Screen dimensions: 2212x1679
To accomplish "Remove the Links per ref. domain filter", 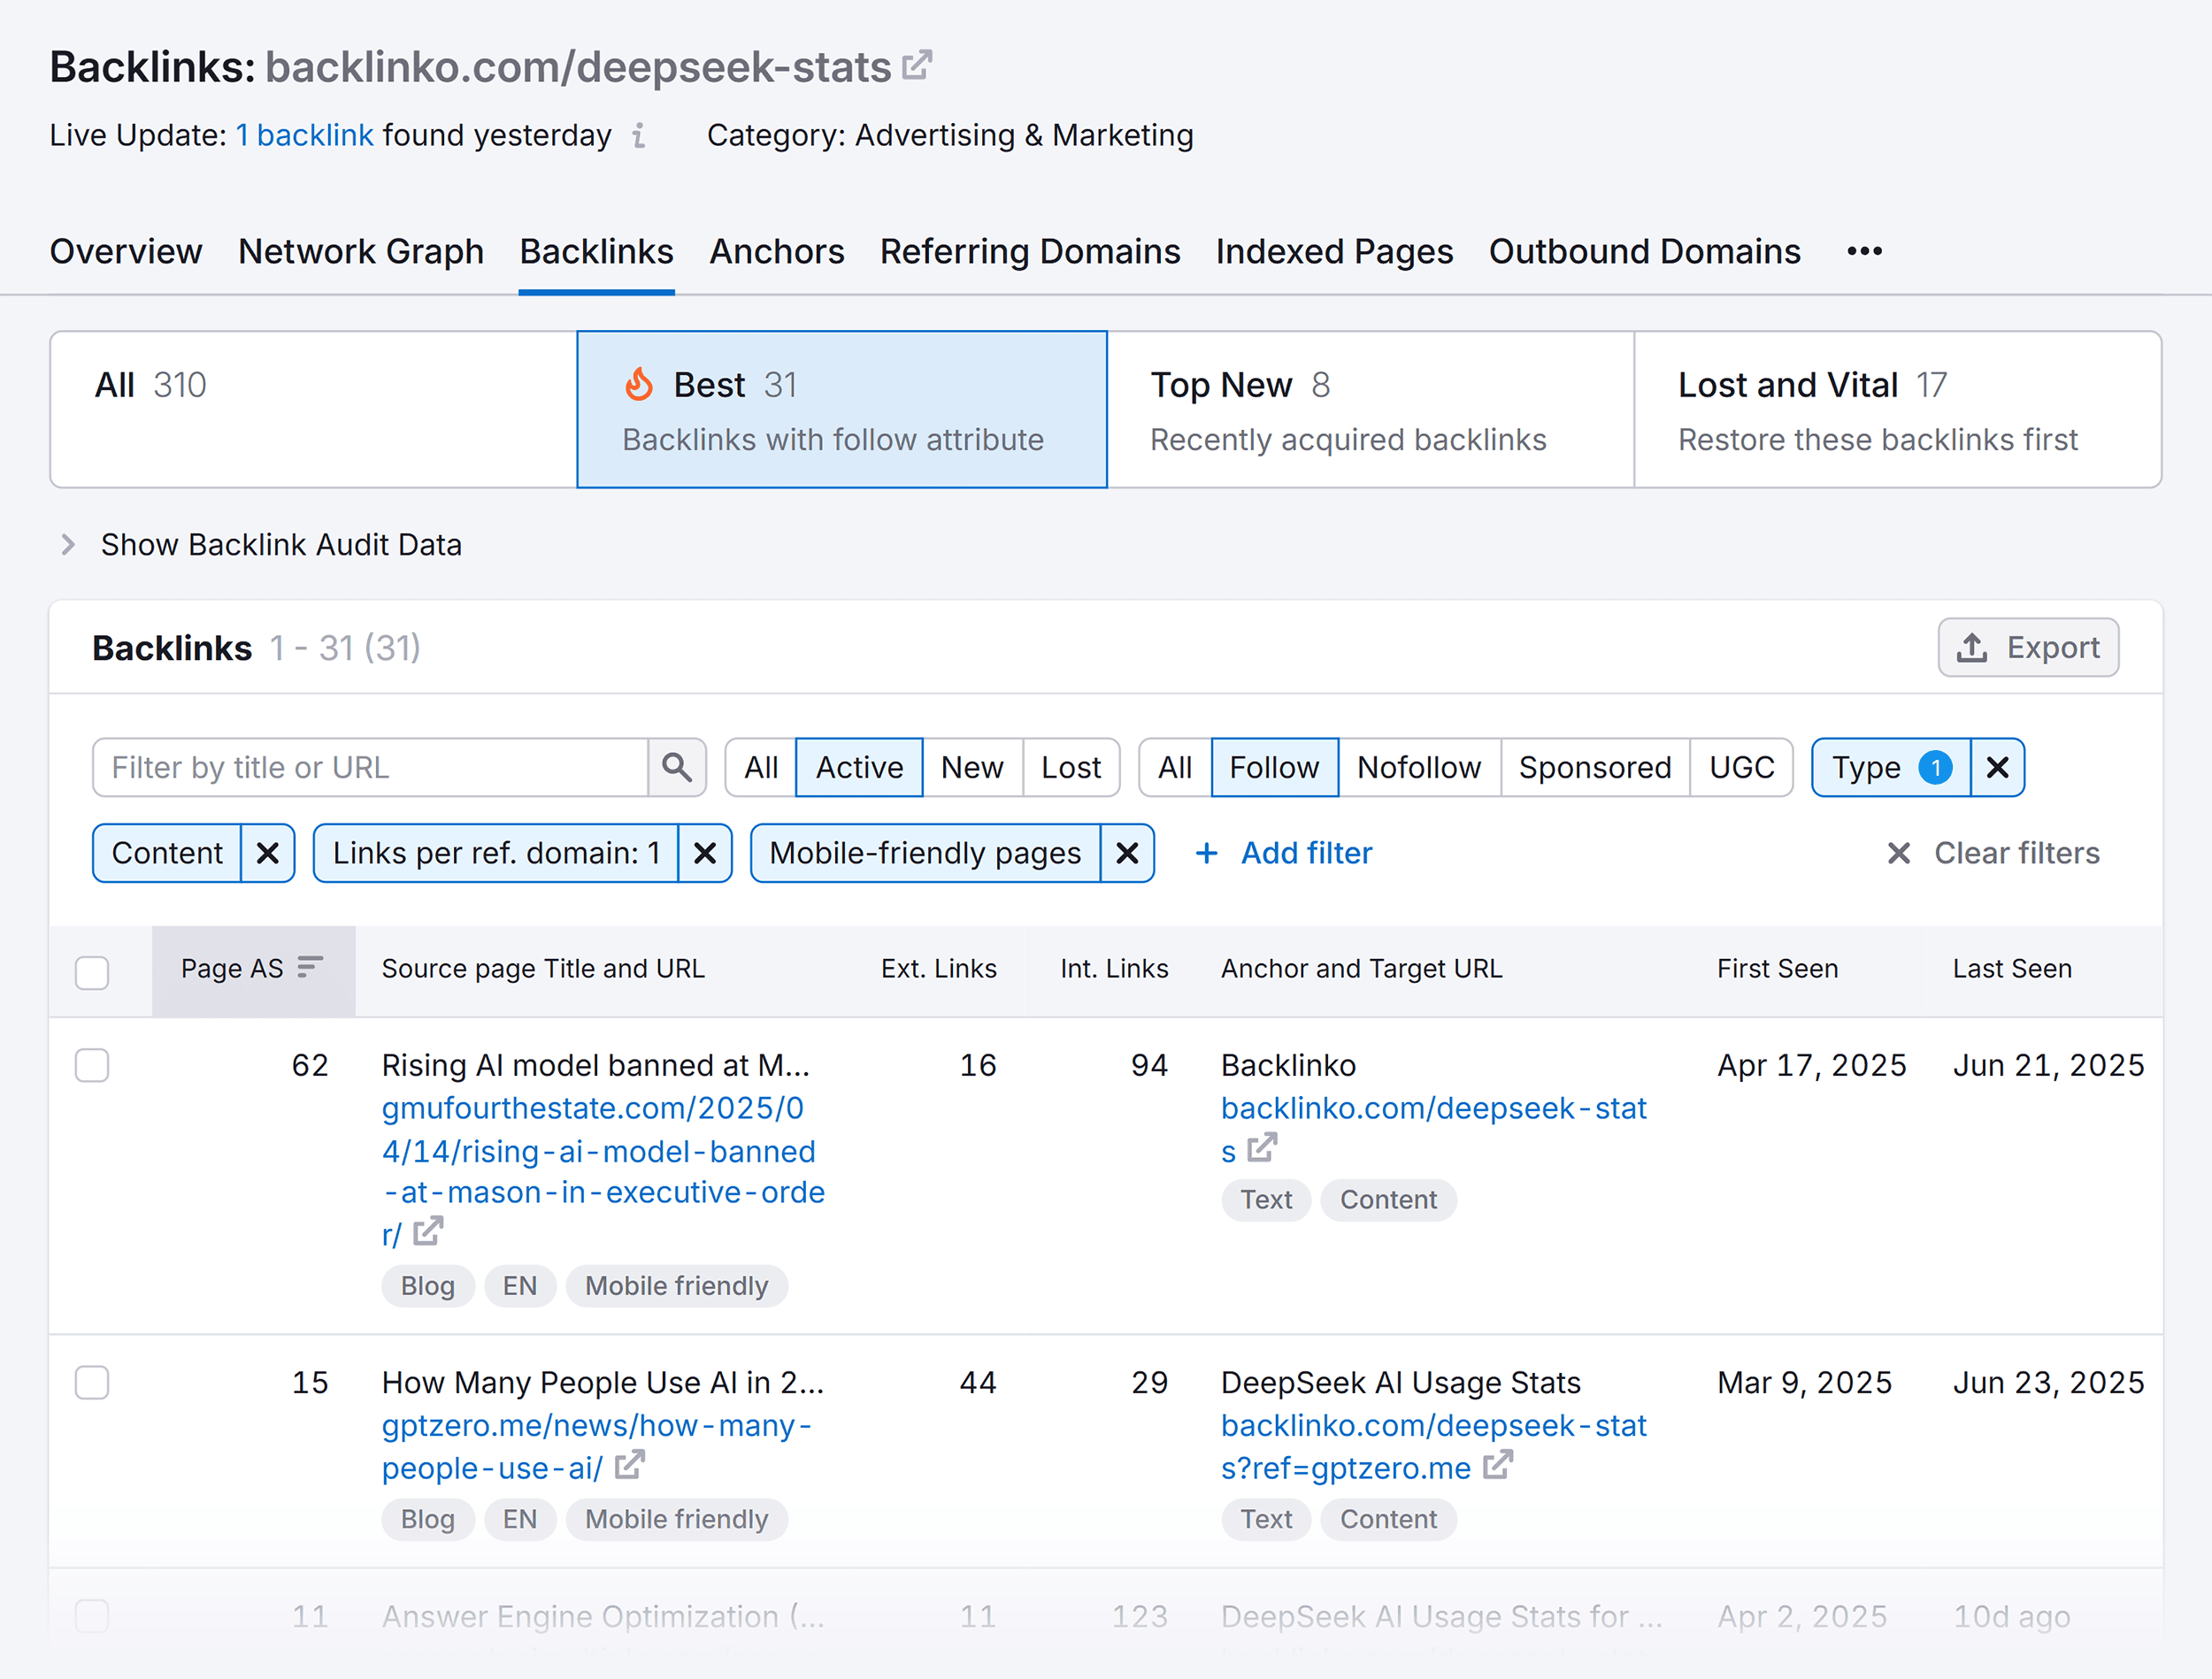I will [705, 853].
